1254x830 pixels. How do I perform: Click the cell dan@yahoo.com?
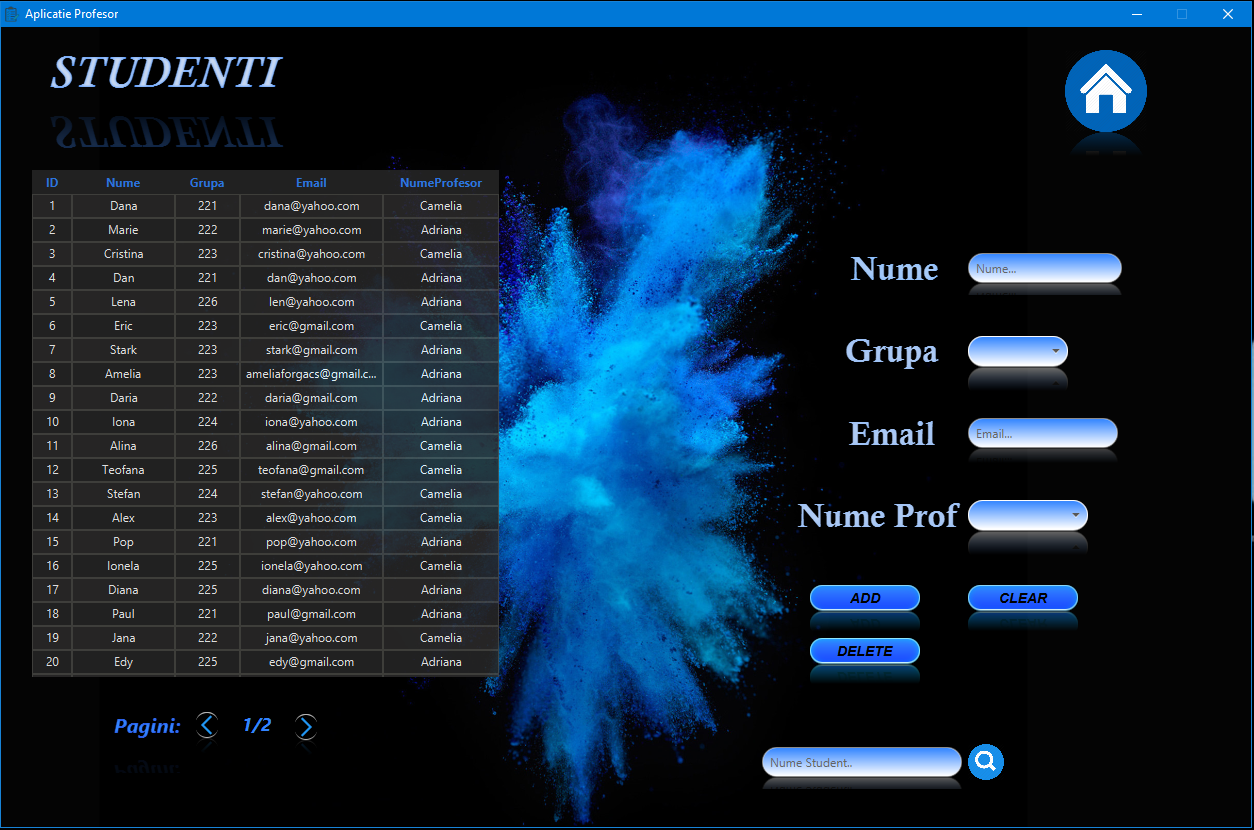(x=311, y=278)
